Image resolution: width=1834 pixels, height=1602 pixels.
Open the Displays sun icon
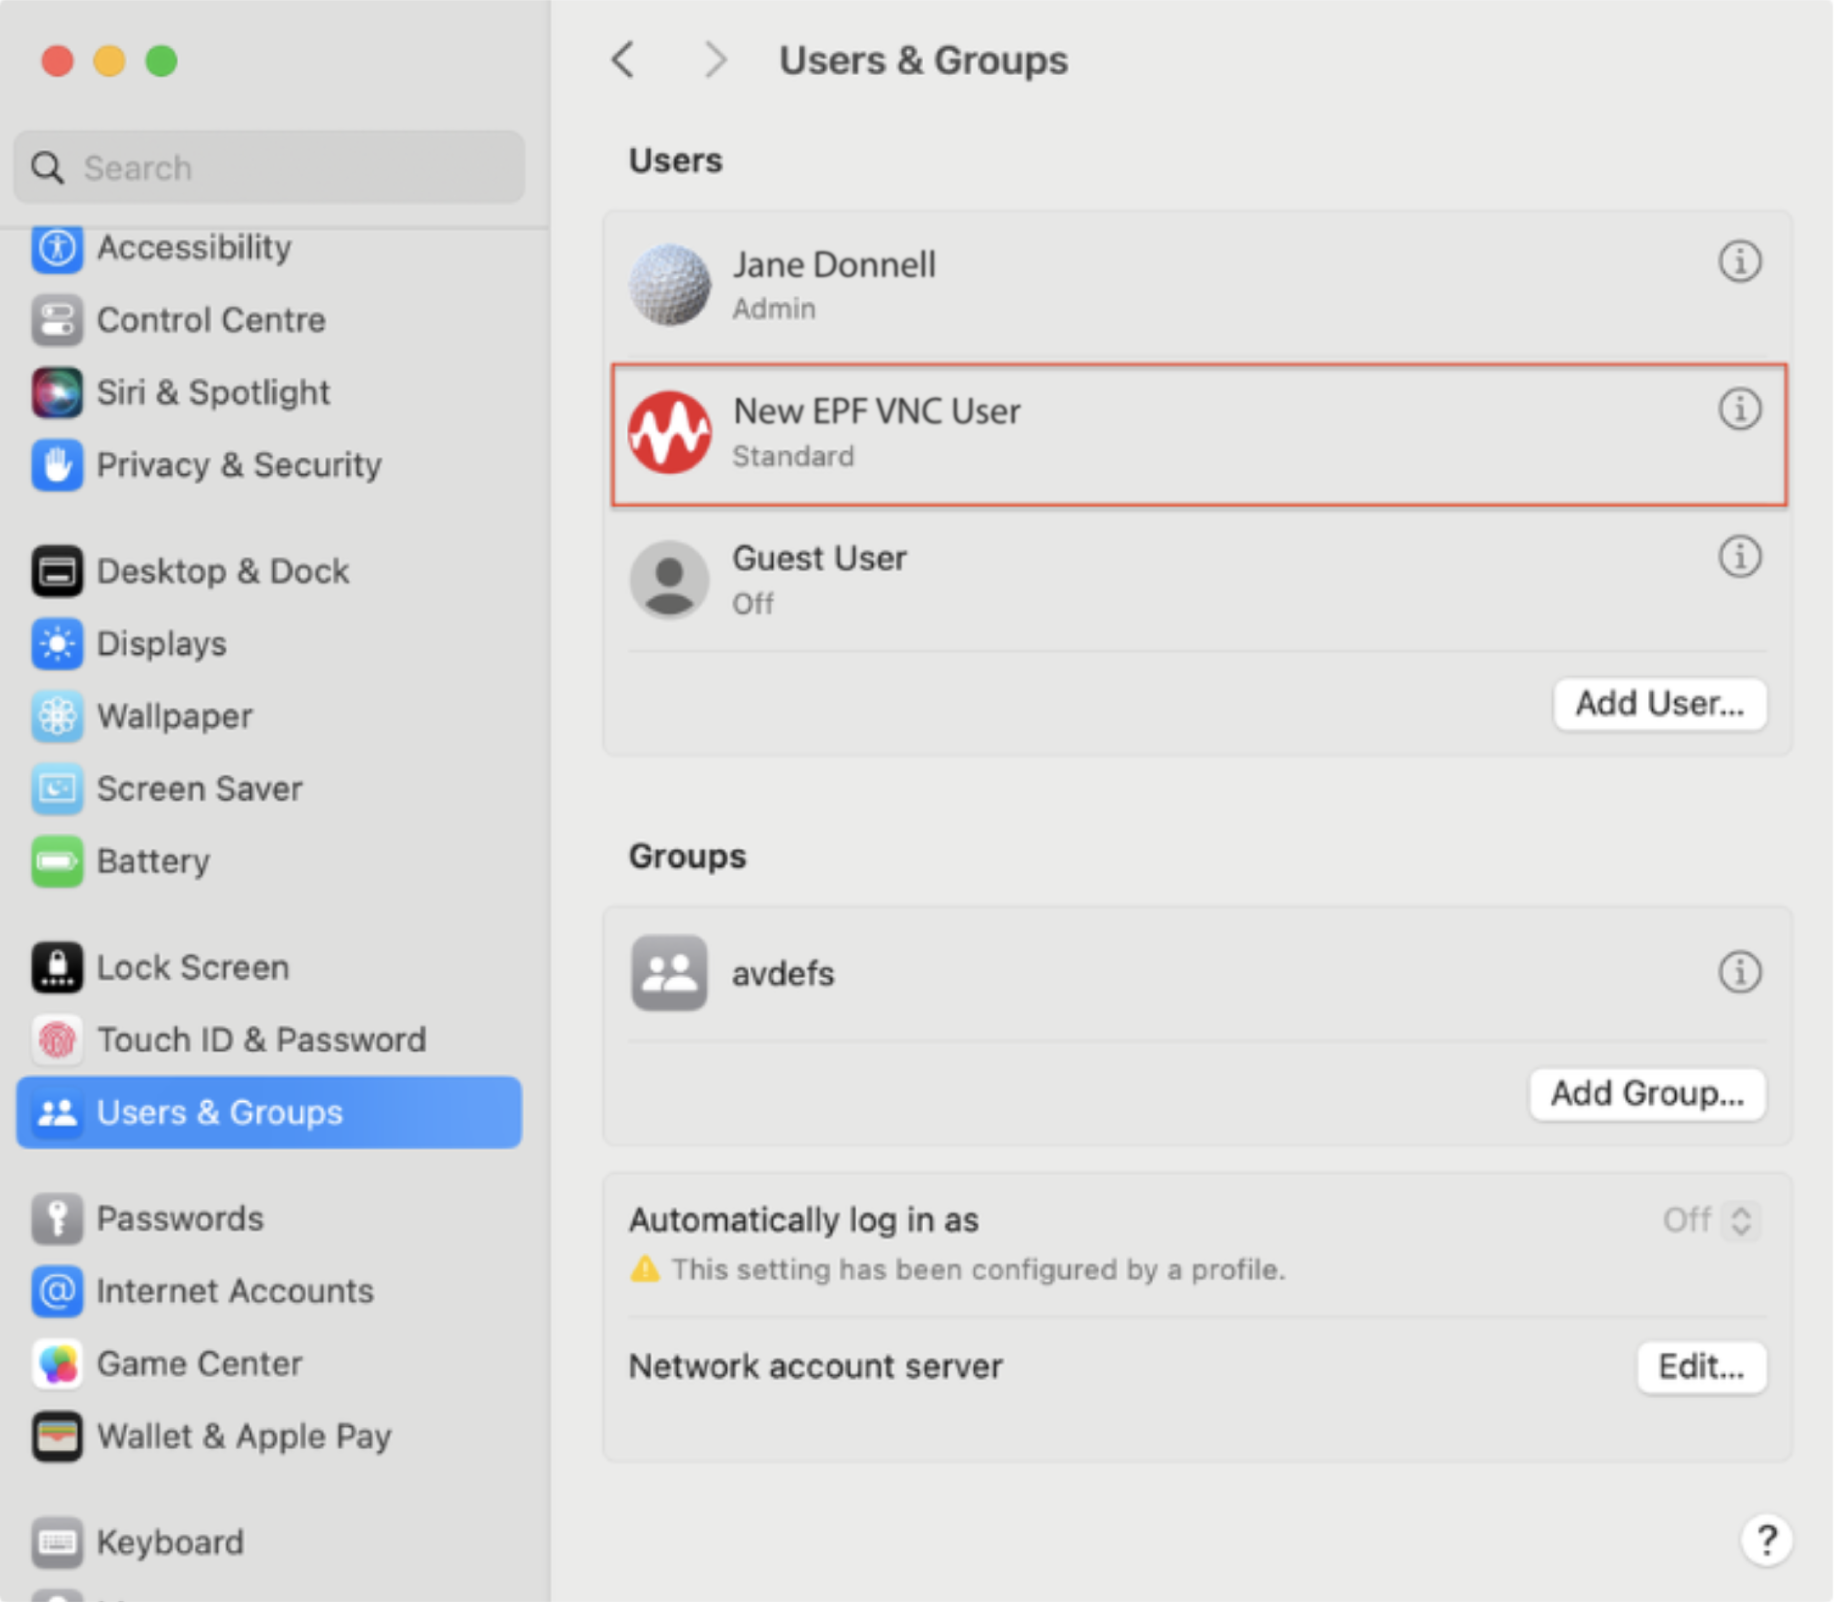57,644
